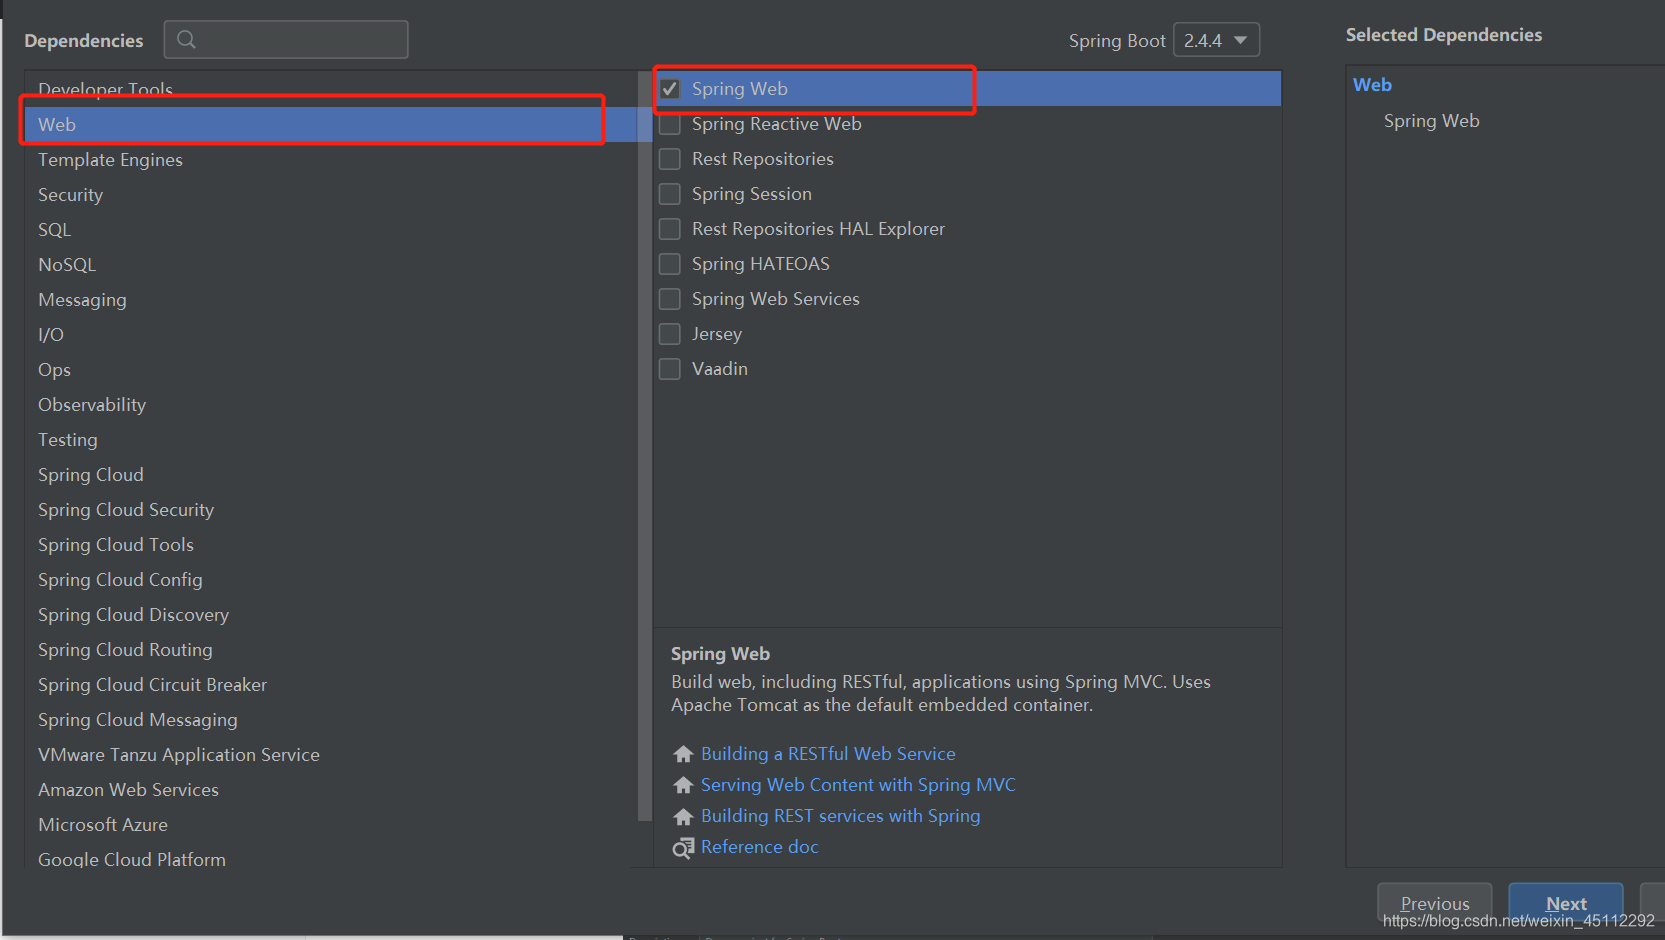Select the Testing category
Screen dimensions: 1665x940
point(331,440)
